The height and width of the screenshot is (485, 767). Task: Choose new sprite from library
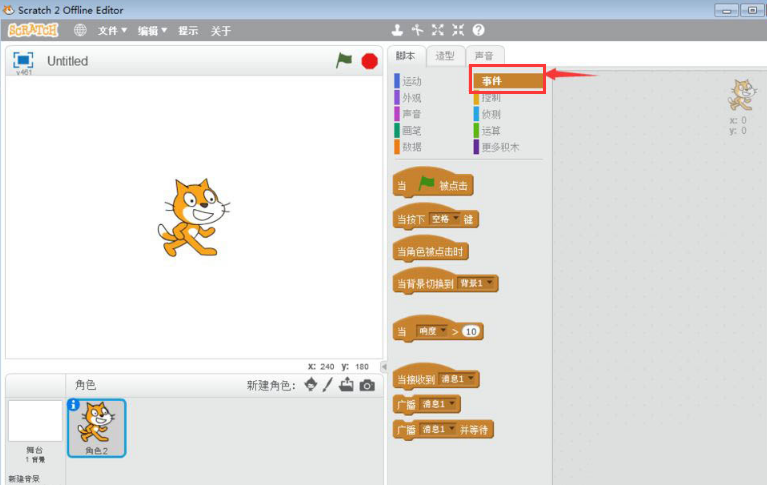point(311,385)
